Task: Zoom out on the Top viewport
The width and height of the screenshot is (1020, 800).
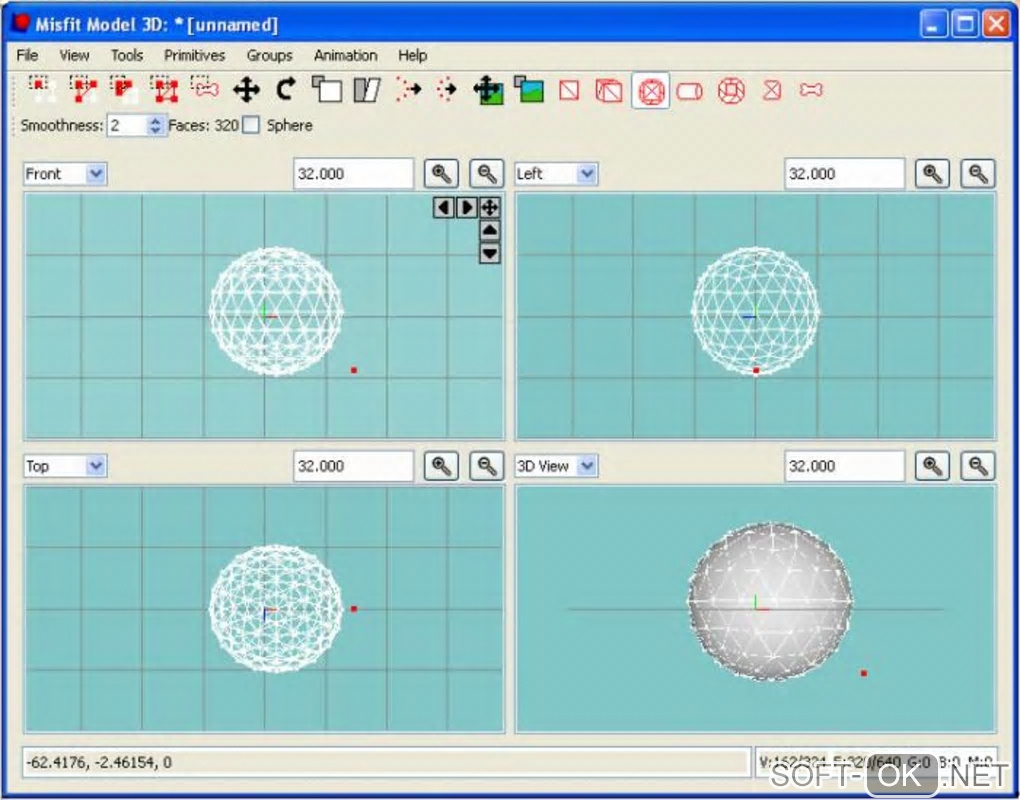Action: [487, 466]
